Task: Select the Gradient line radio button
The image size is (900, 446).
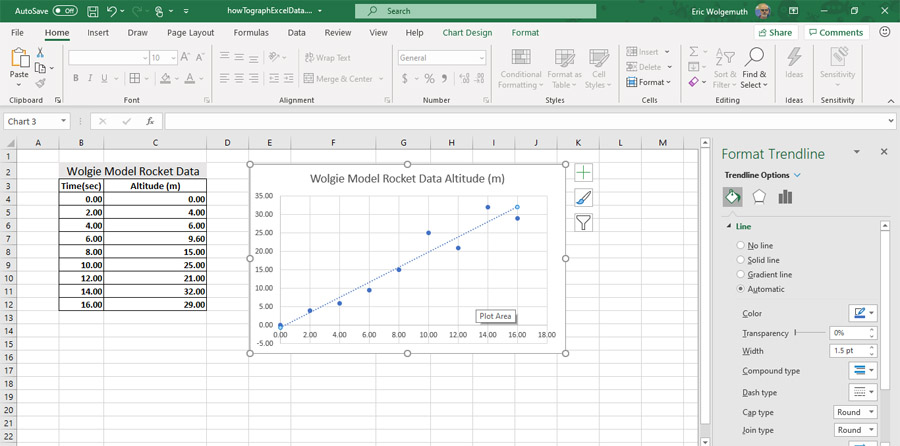Action: coord(740,274)
